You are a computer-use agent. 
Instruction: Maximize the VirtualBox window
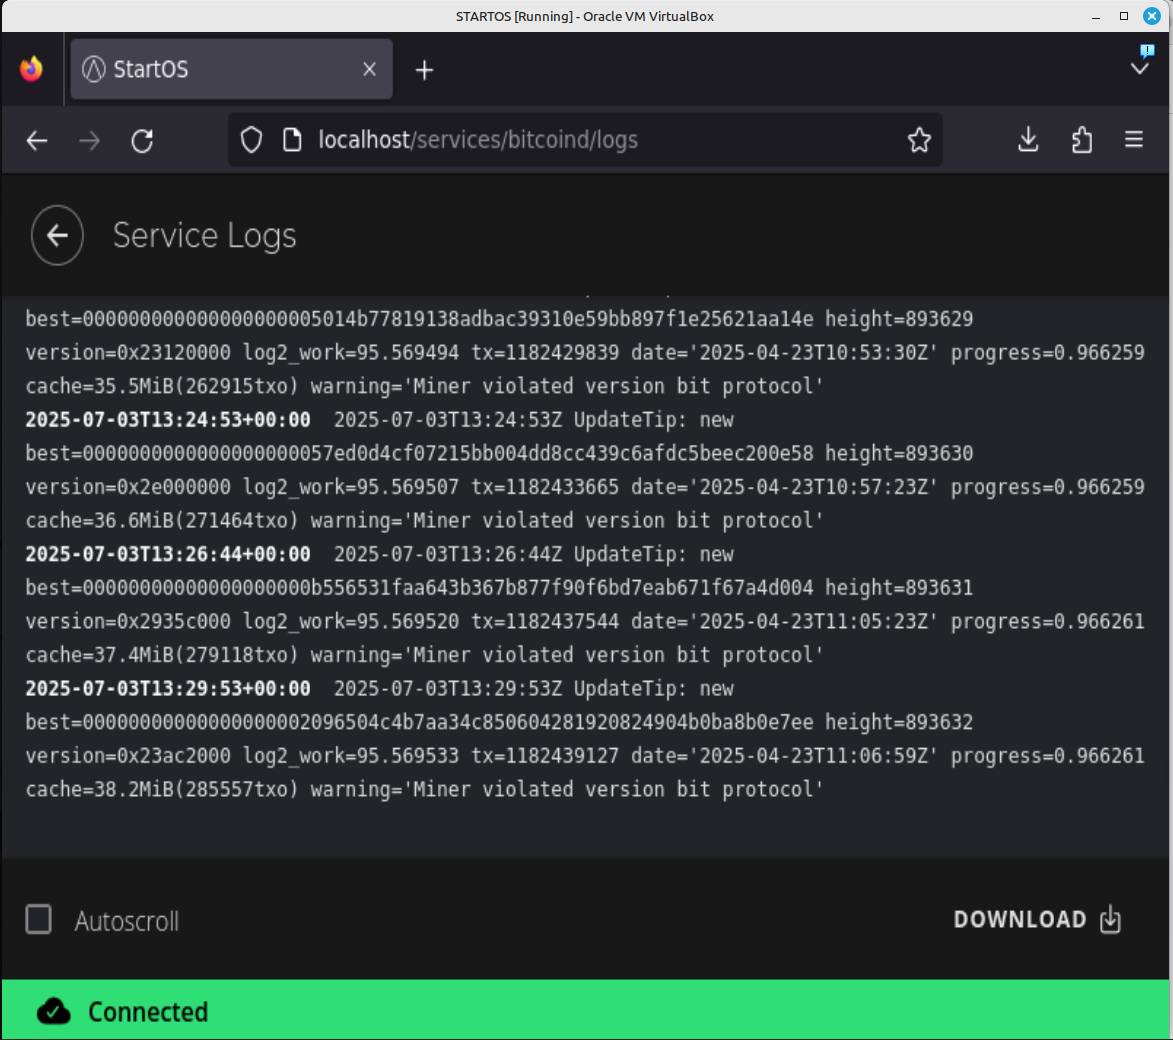click(1124, 16)
